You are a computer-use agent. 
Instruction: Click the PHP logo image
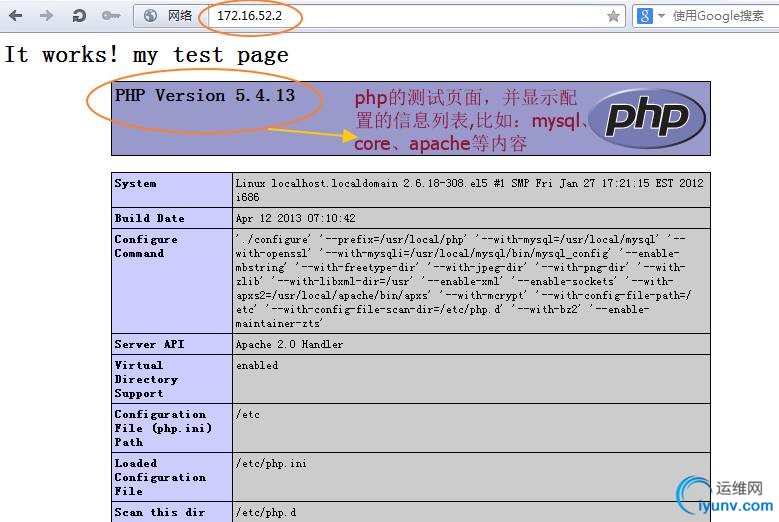tap(648, 118)
